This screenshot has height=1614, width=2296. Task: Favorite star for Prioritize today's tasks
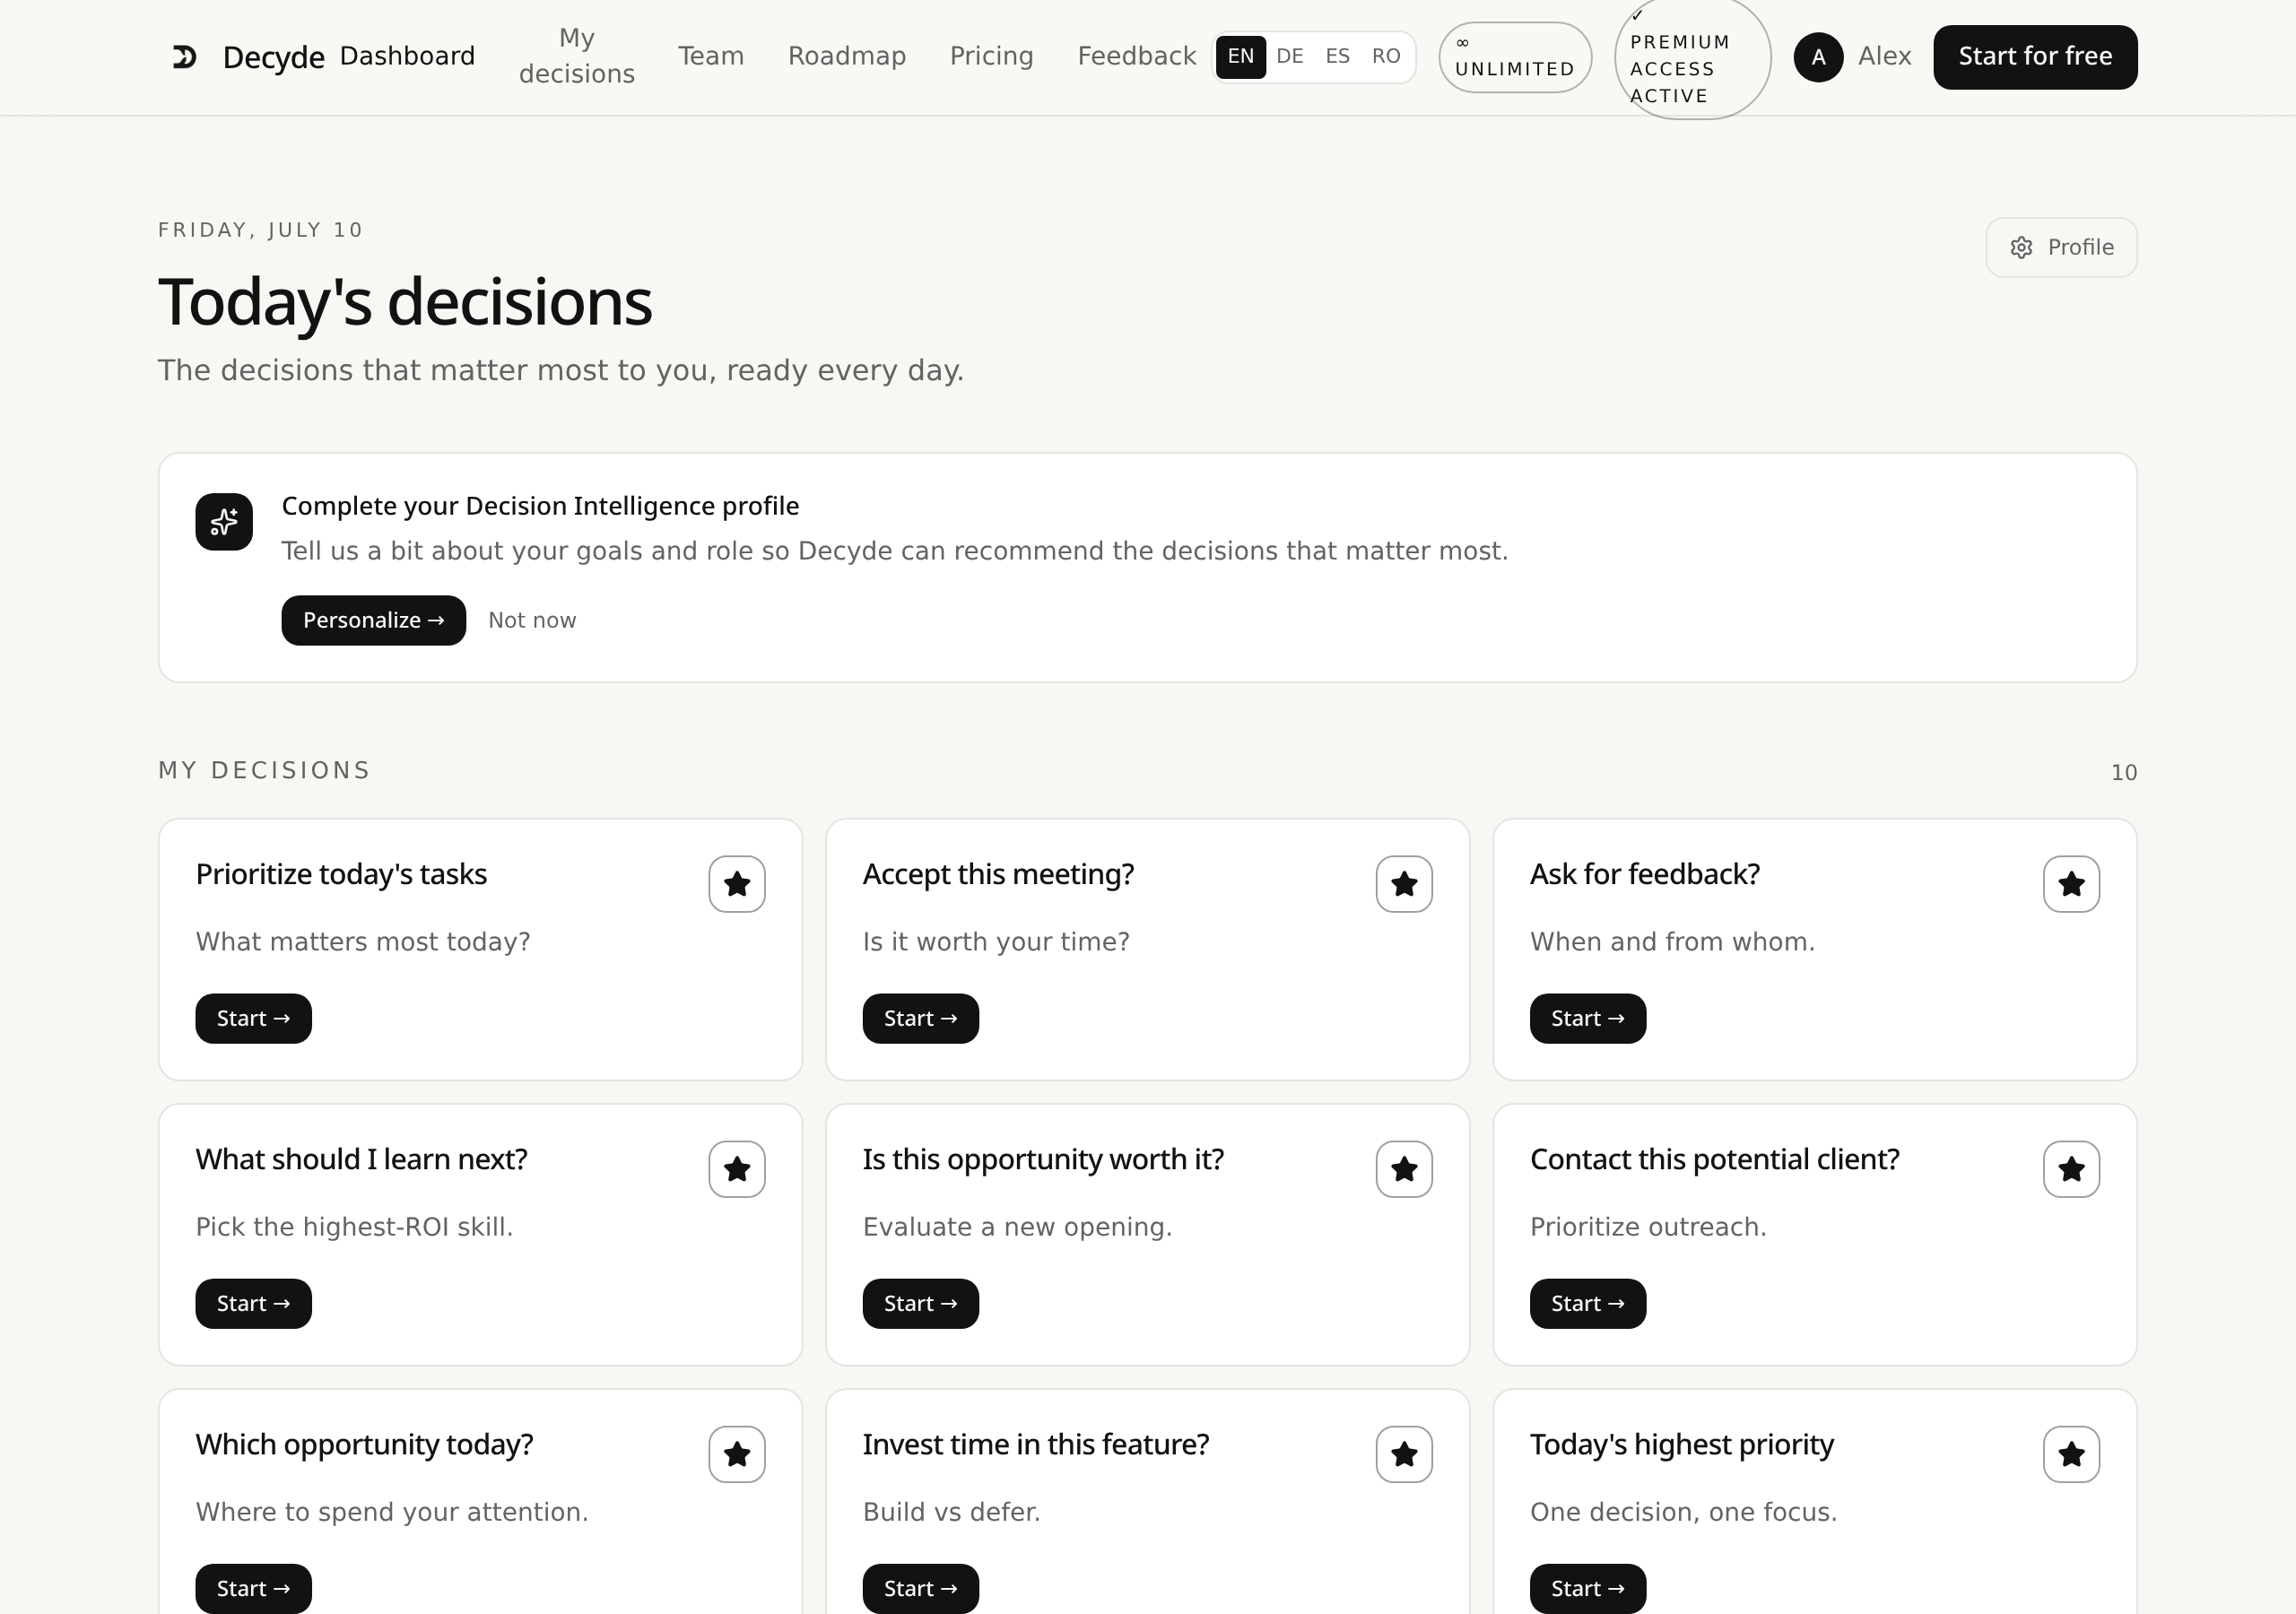click(x=737, y=884)
